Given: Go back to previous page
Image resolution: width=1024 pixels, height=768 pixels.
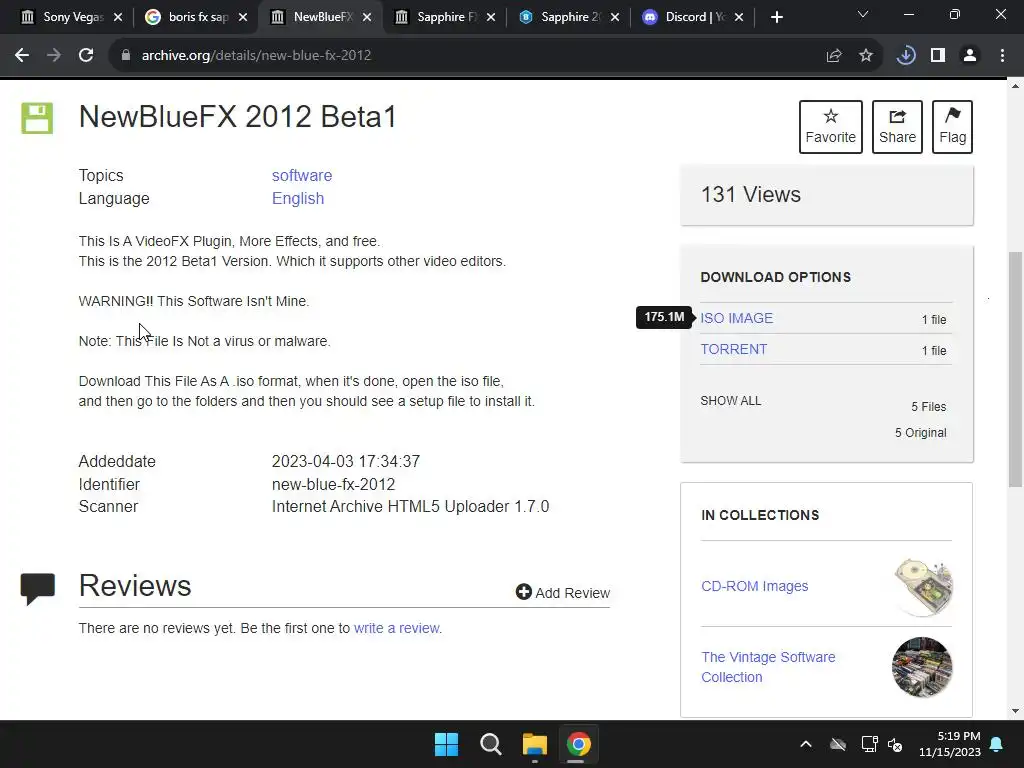Looking at the screenshot, I should 22,56.
